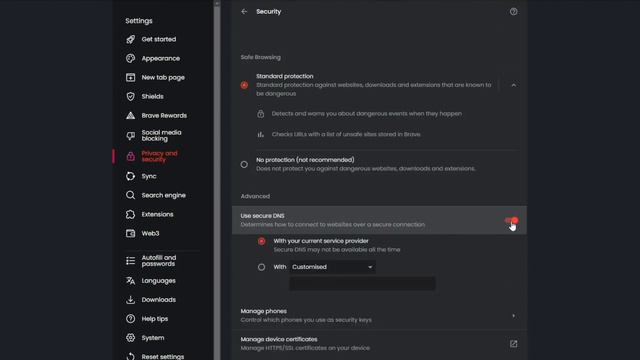This screenshot has width=640, height=360.
Task: Click the Autofill and passwords list icon
Action: [x=130, y=261]
